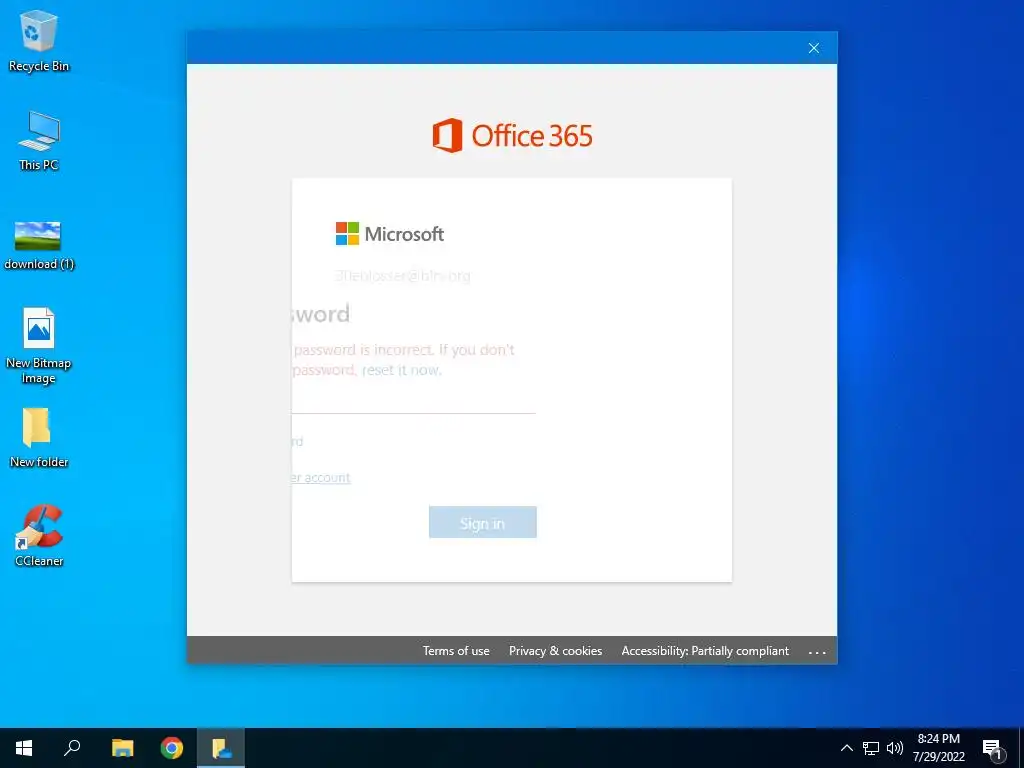Open Google Chrome from taskbar

click(x=172, y=748)
